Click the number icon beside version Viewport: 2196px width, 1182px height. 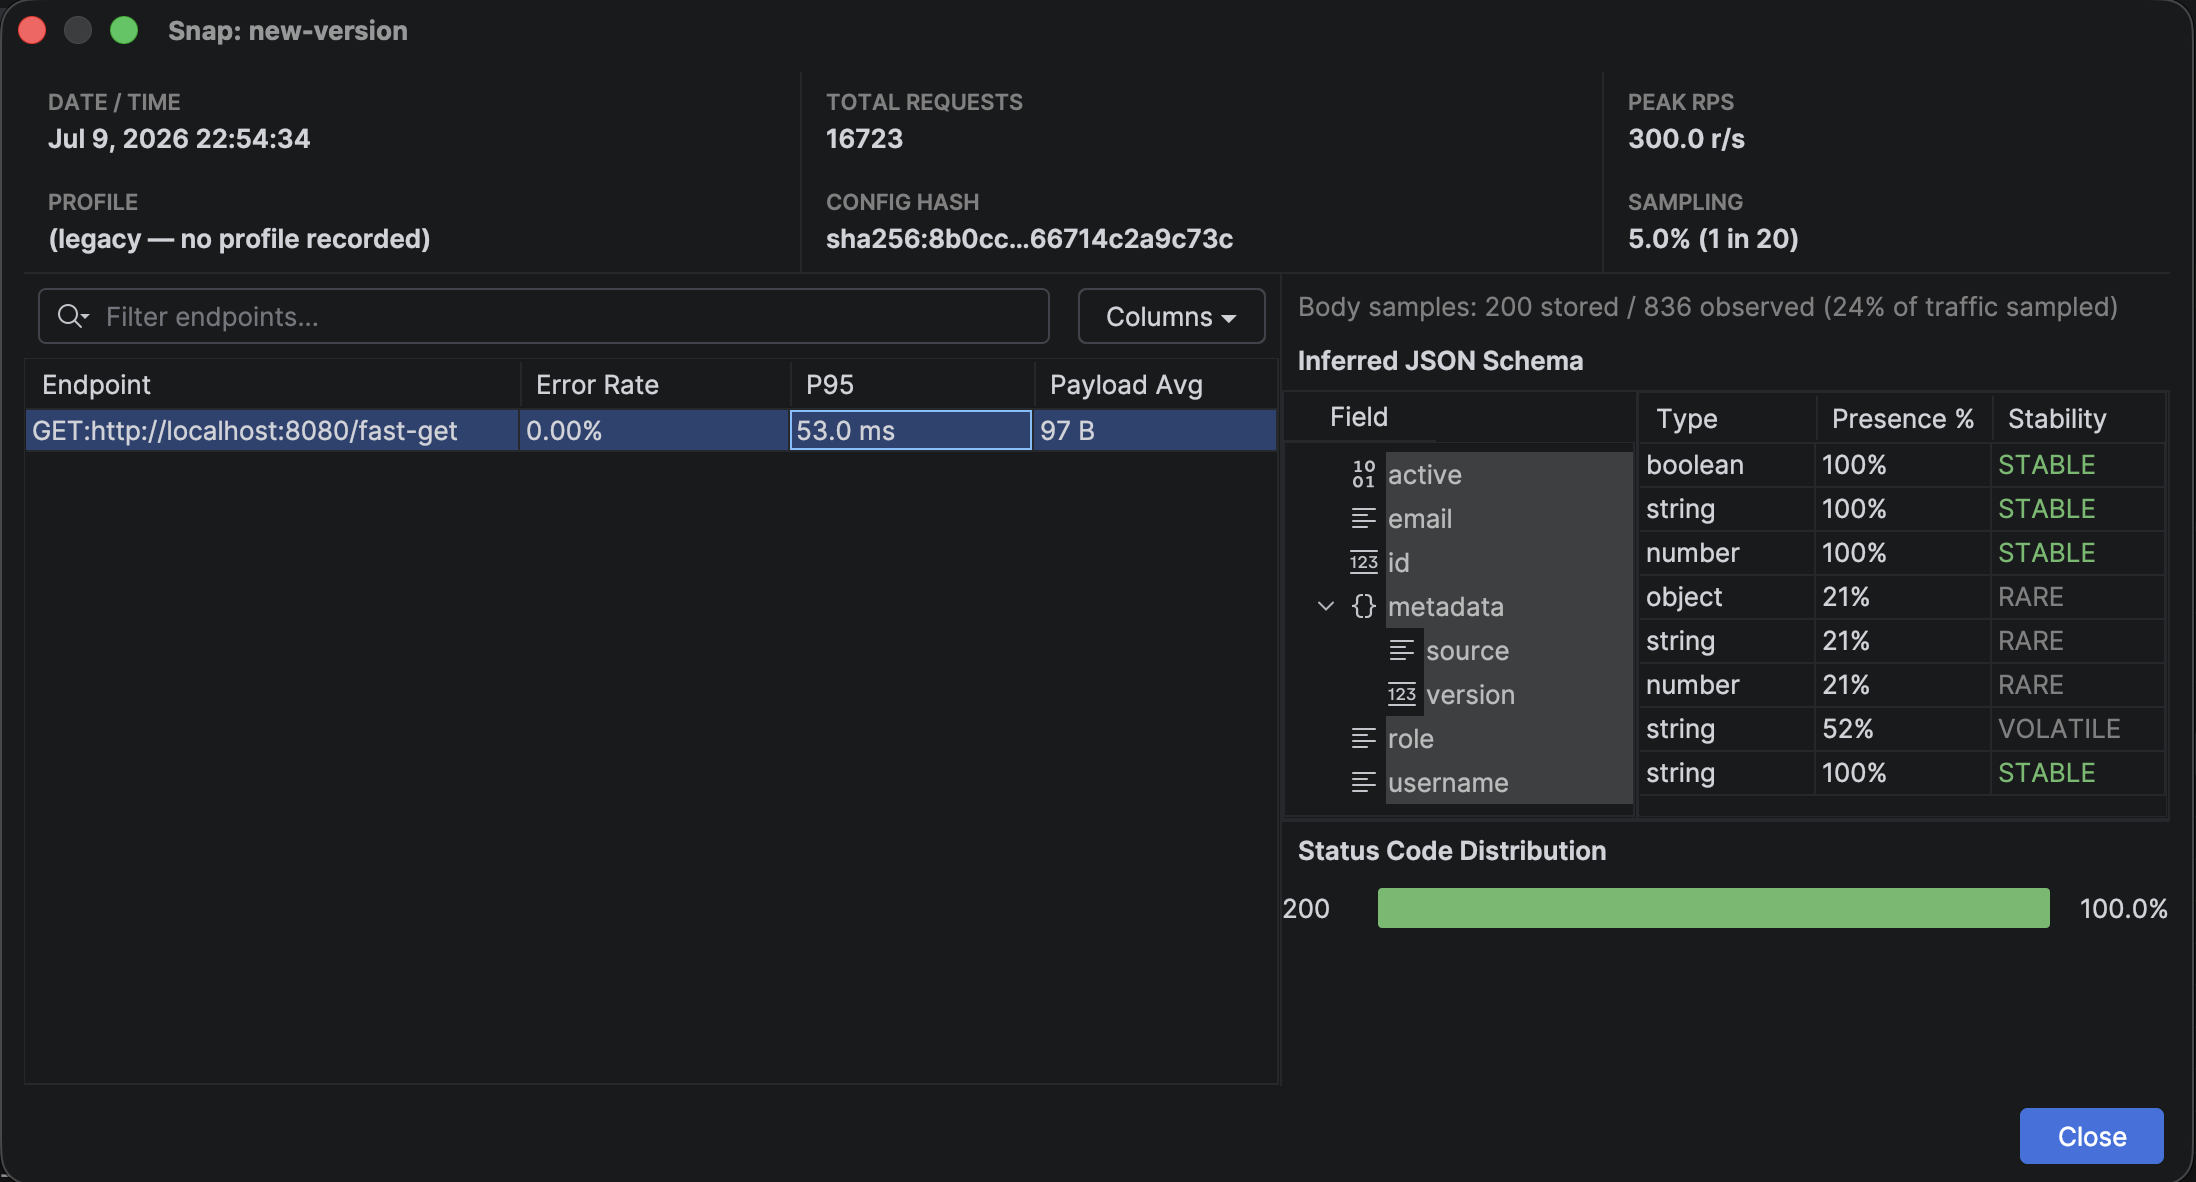tap(1402, 694)
